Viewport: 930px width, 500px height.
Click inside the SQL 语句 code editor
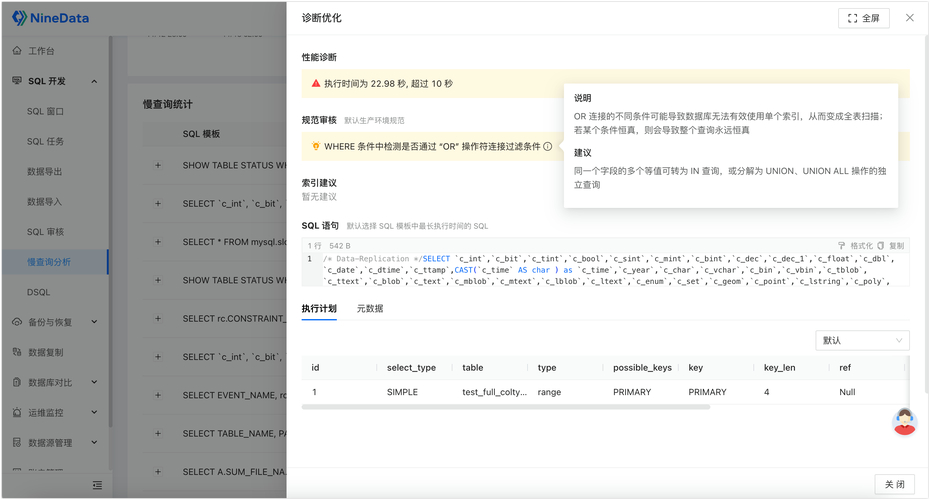tap(605, 270)
